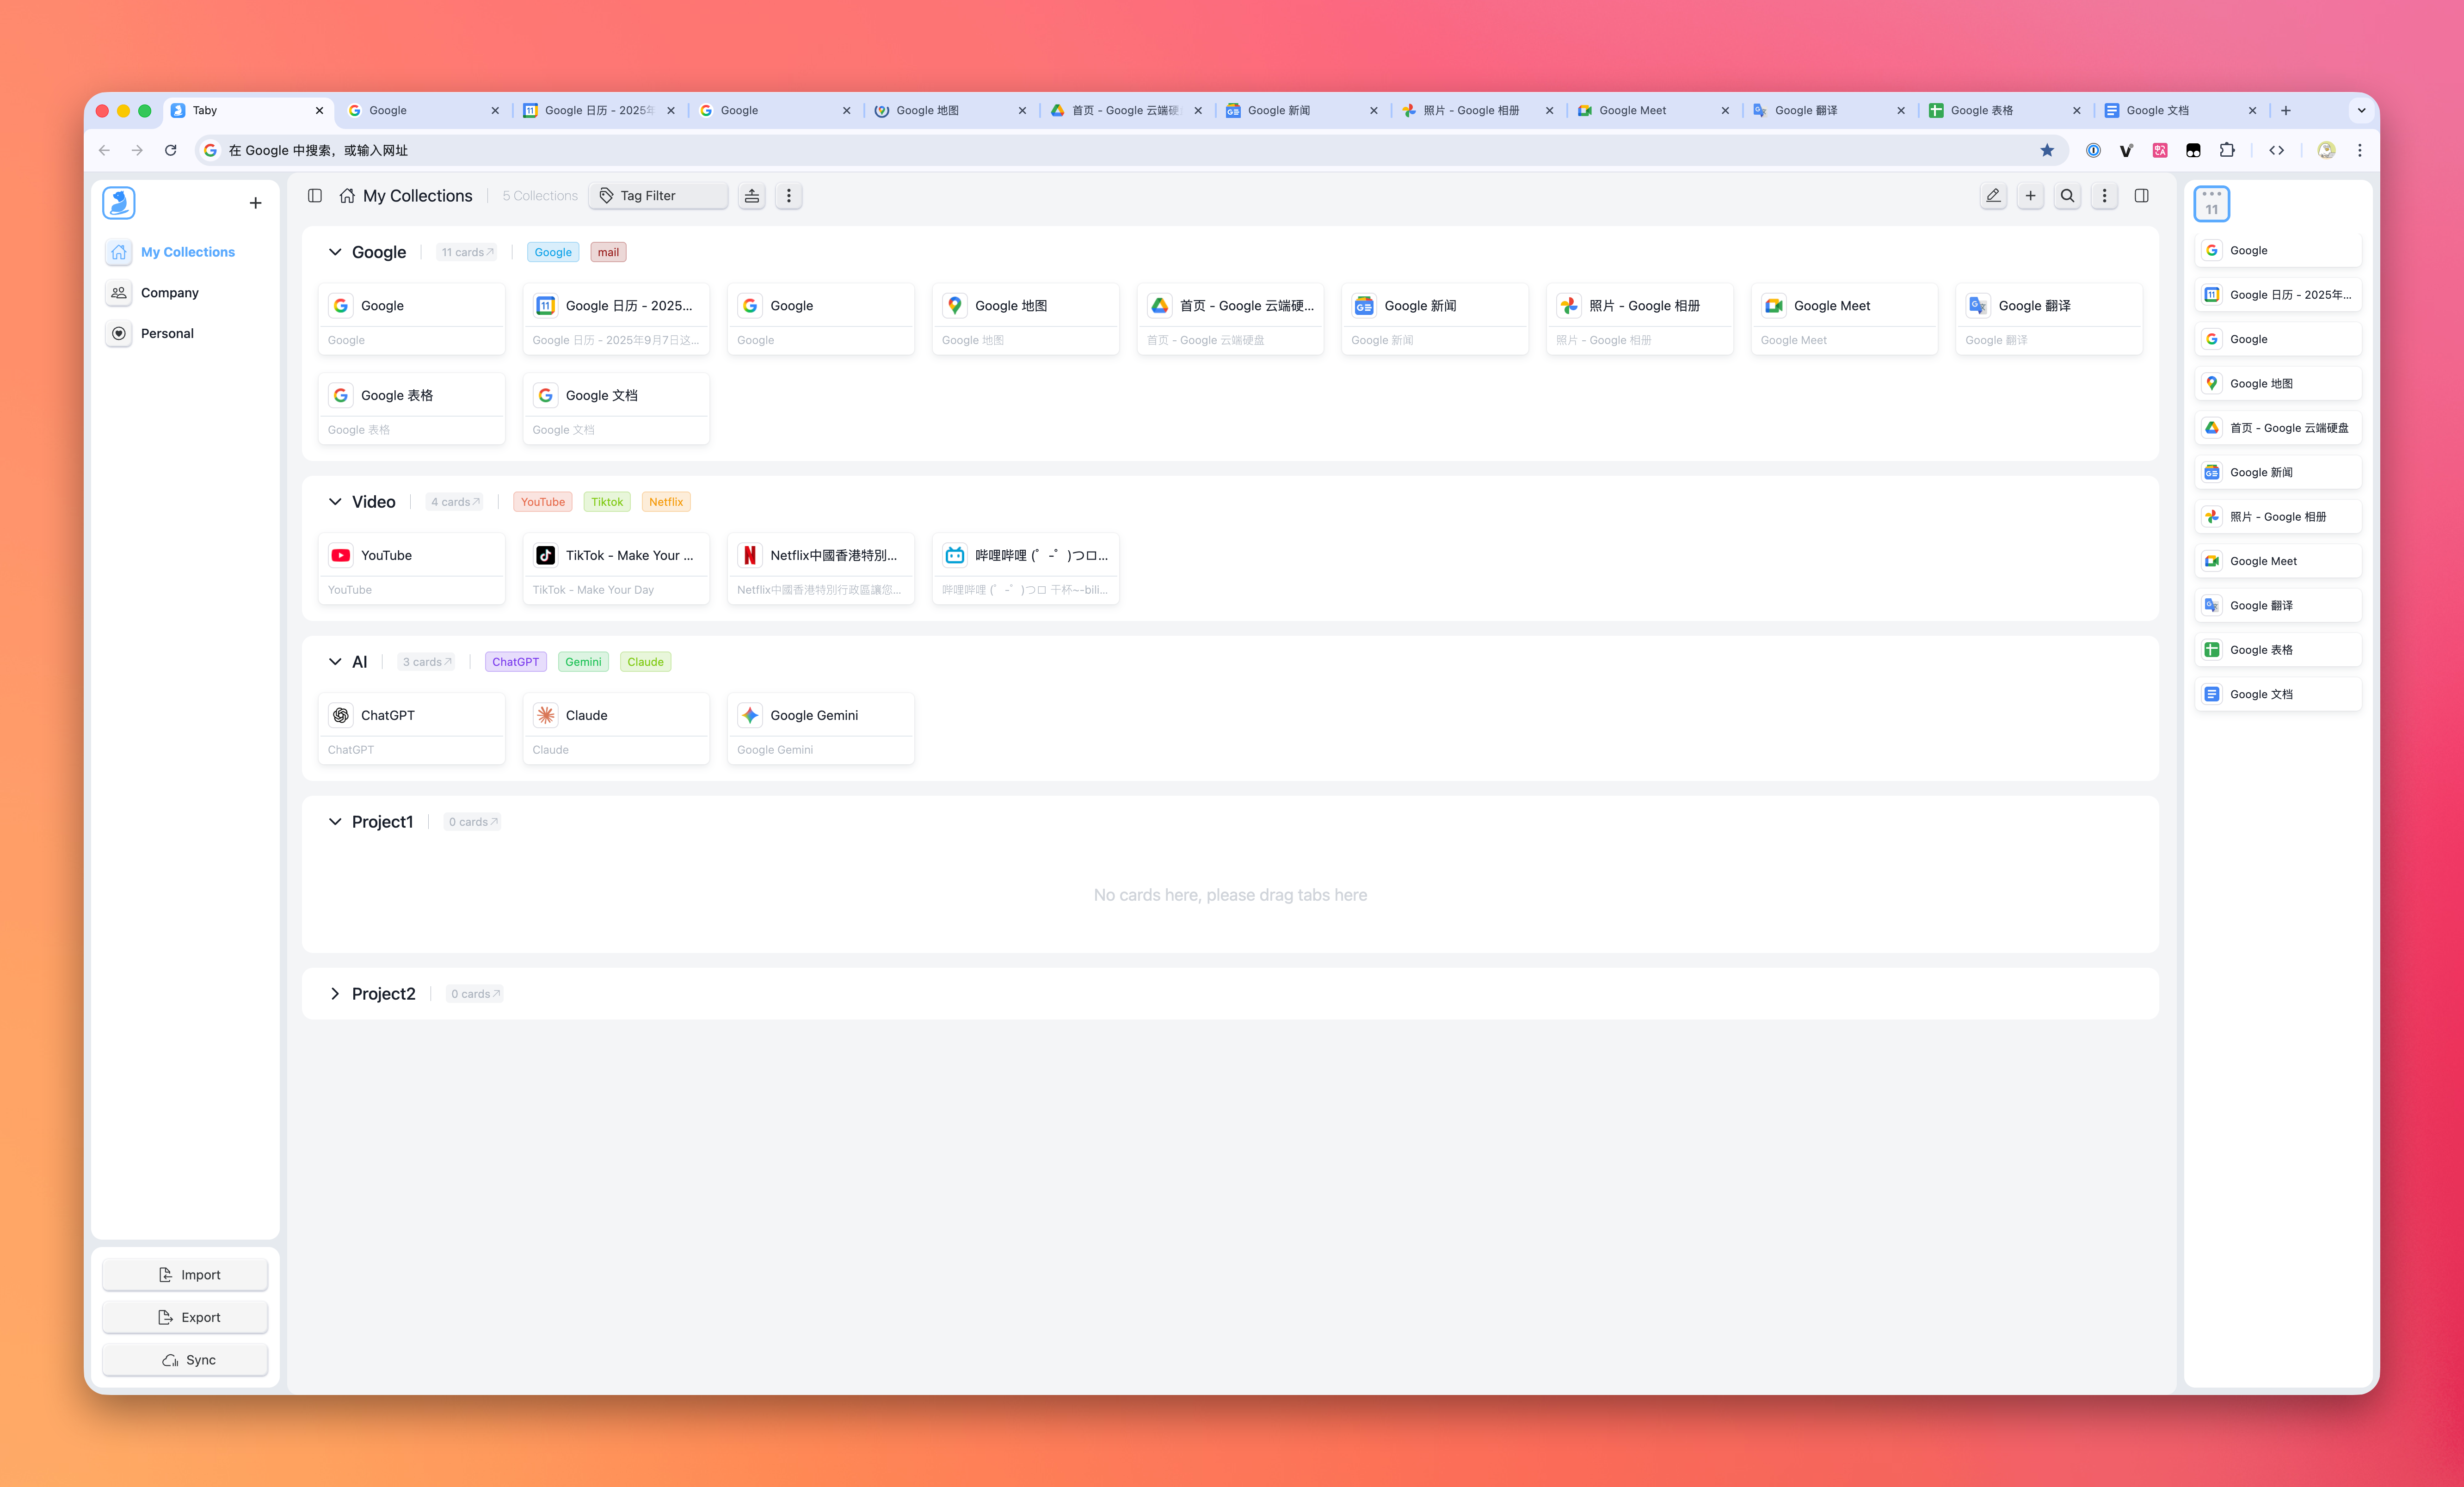The width and height of the screenshot is (2464, 1487).
Task: Collapse the Video collection
Action: click(335, 502)
